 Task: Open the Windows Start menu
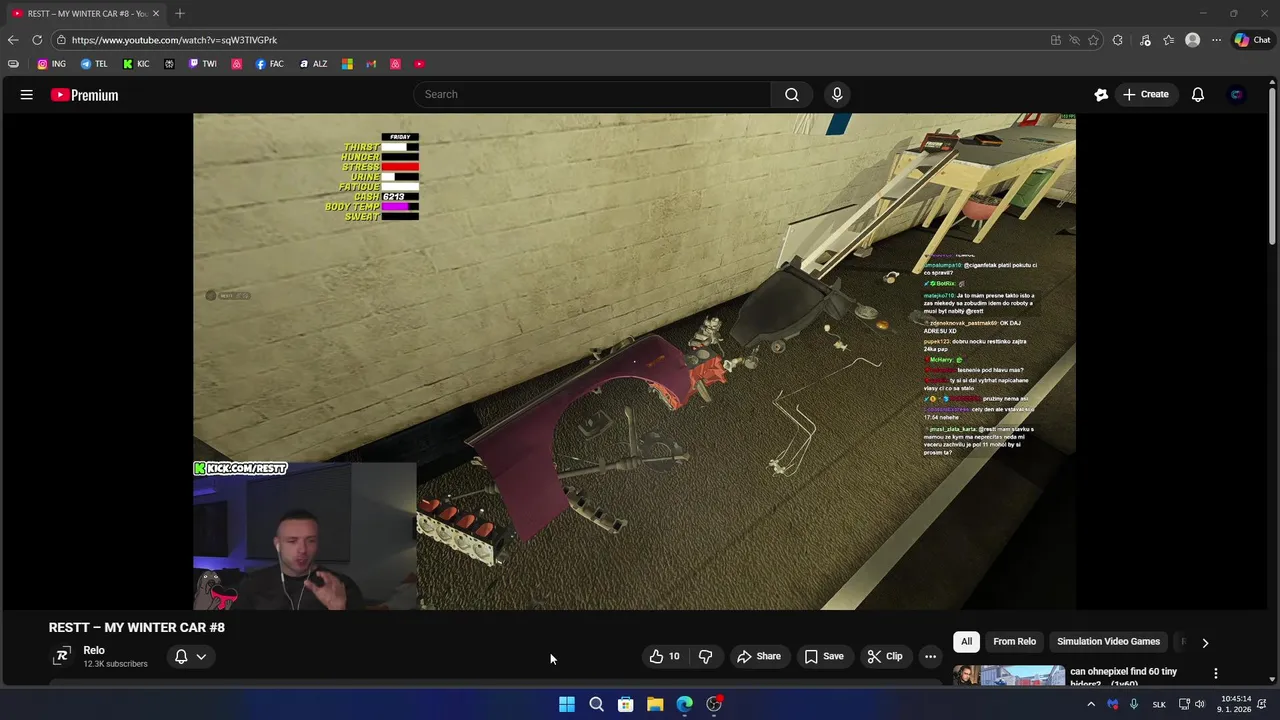click(x=567, y=704)
